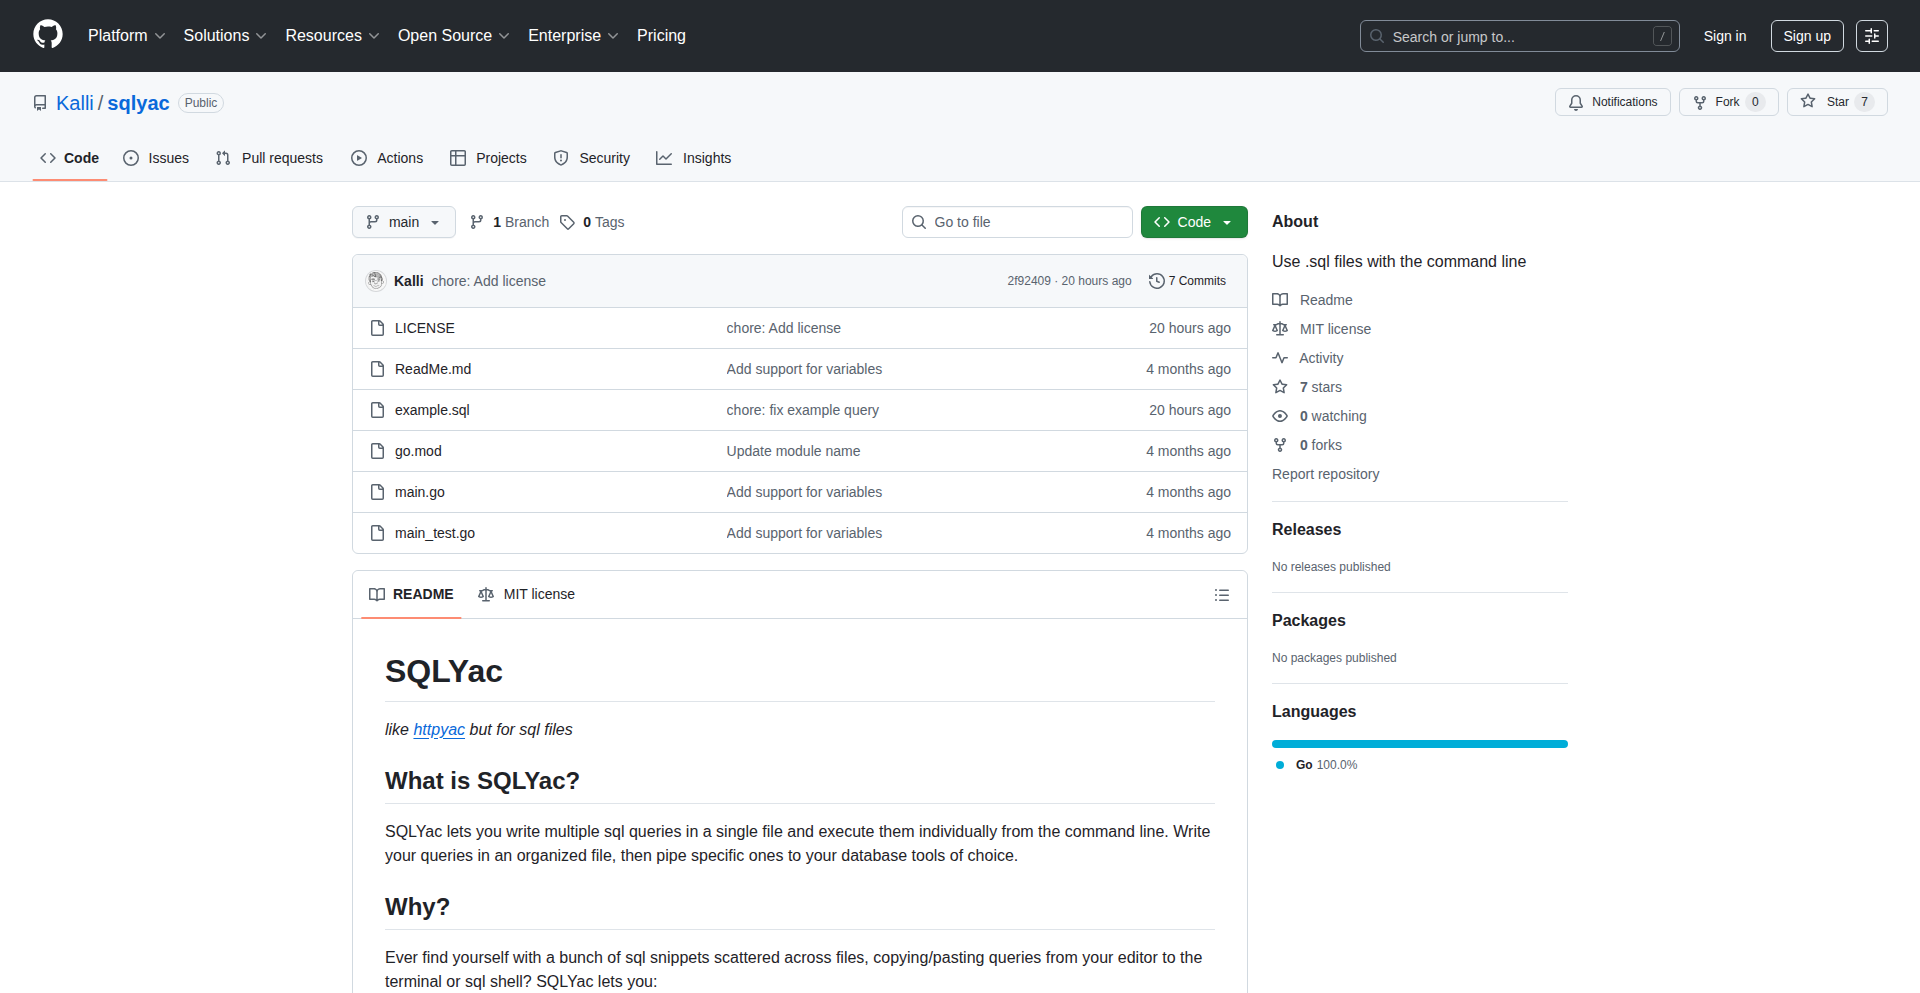
Task: Open the README outline icon
Action: (1221, 595)
